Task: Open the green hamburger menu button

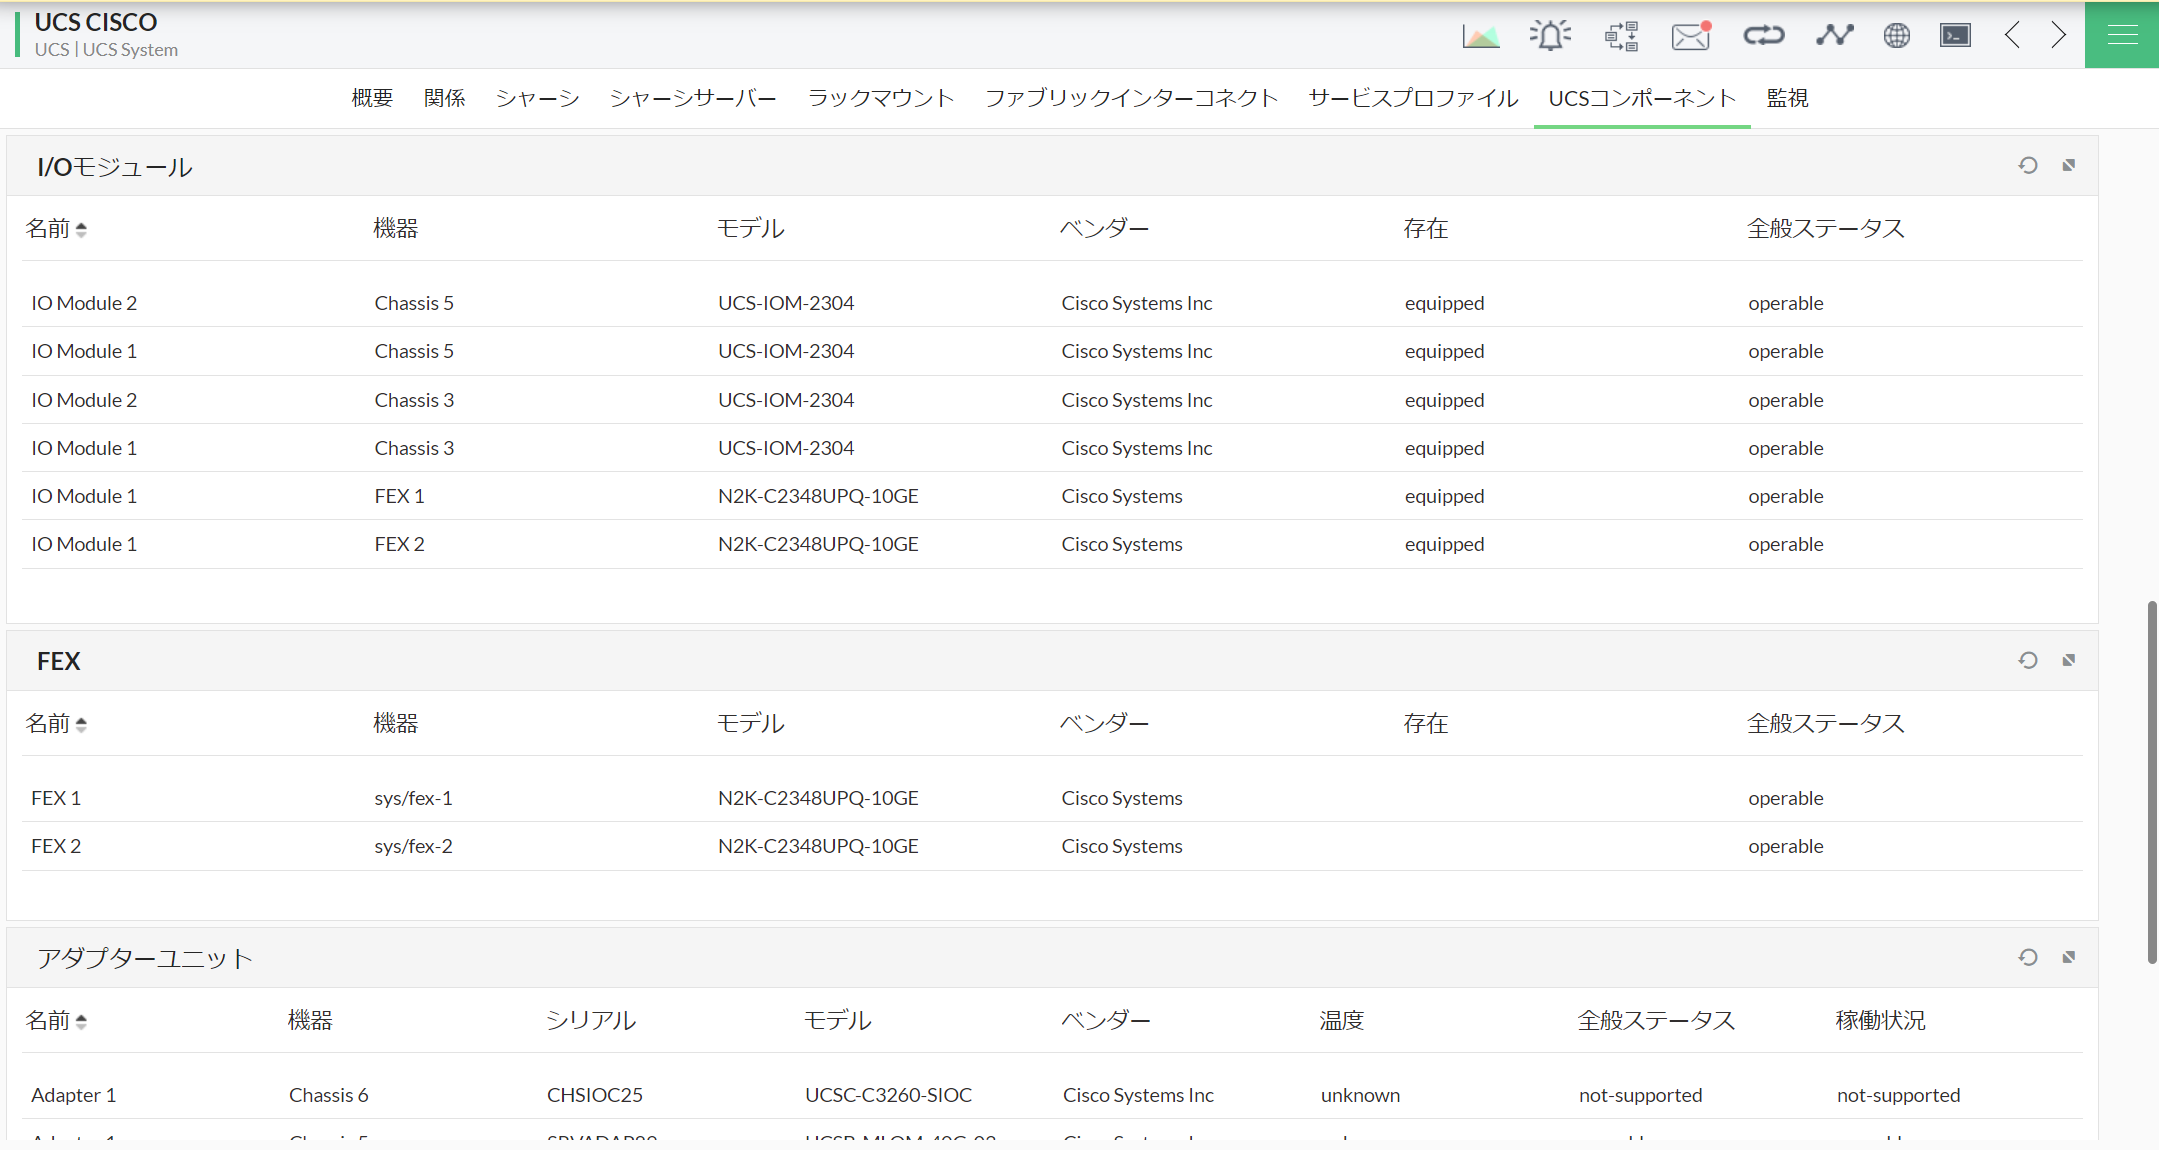Action: [x=2121, y=35]
